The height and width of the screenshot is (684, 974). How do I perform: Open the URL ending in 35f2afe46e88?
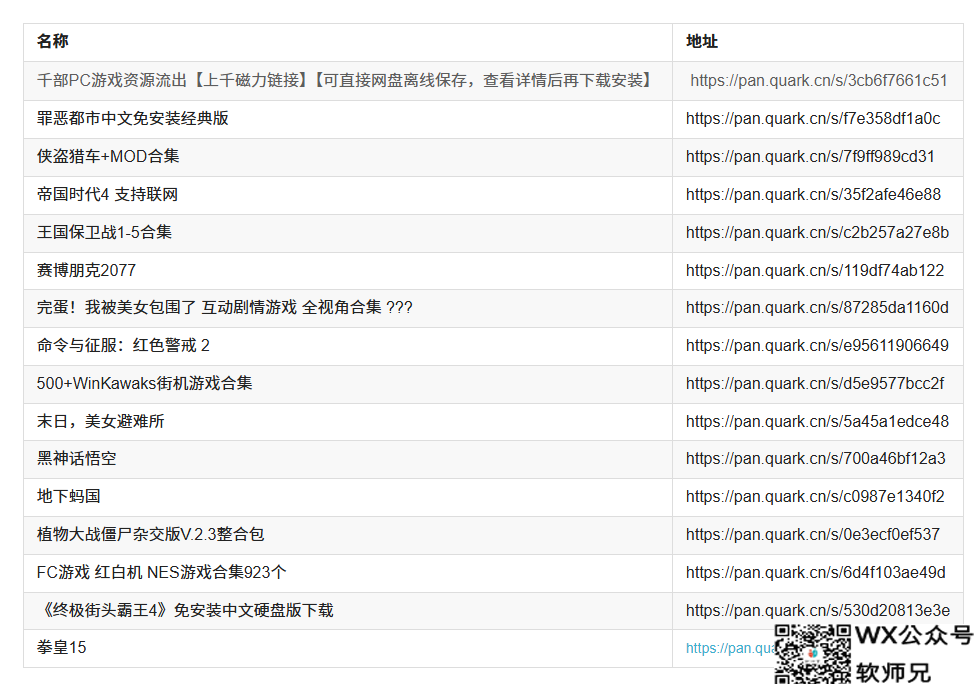tap(813, 195)
